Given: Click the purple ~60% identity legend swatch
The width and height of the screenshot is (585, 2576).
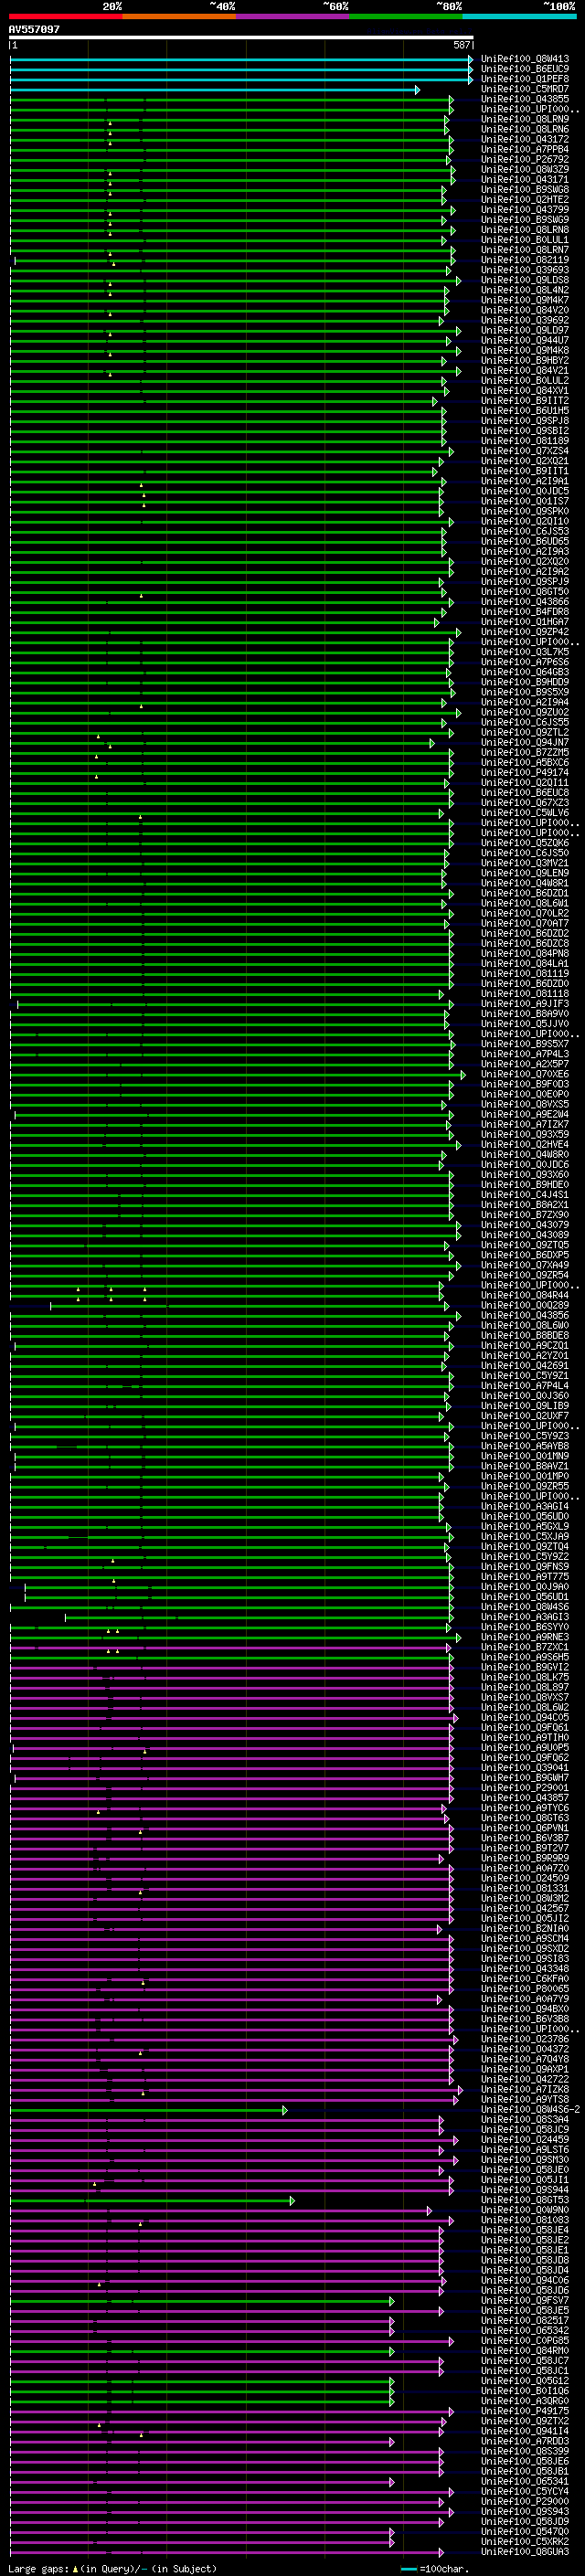Looking at the screenshot, I should click(293, 16).
